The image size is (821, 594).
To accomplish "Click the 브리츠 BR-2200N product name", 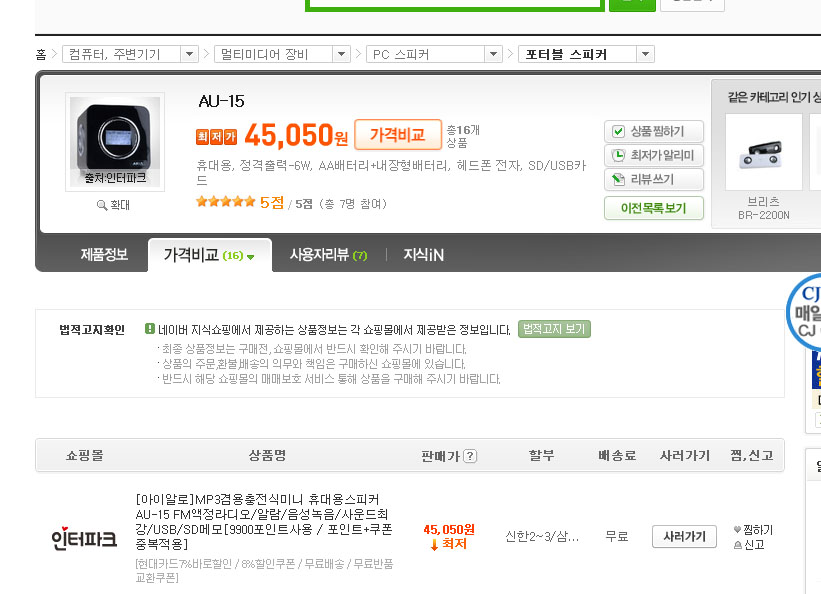I will point(763,208).
